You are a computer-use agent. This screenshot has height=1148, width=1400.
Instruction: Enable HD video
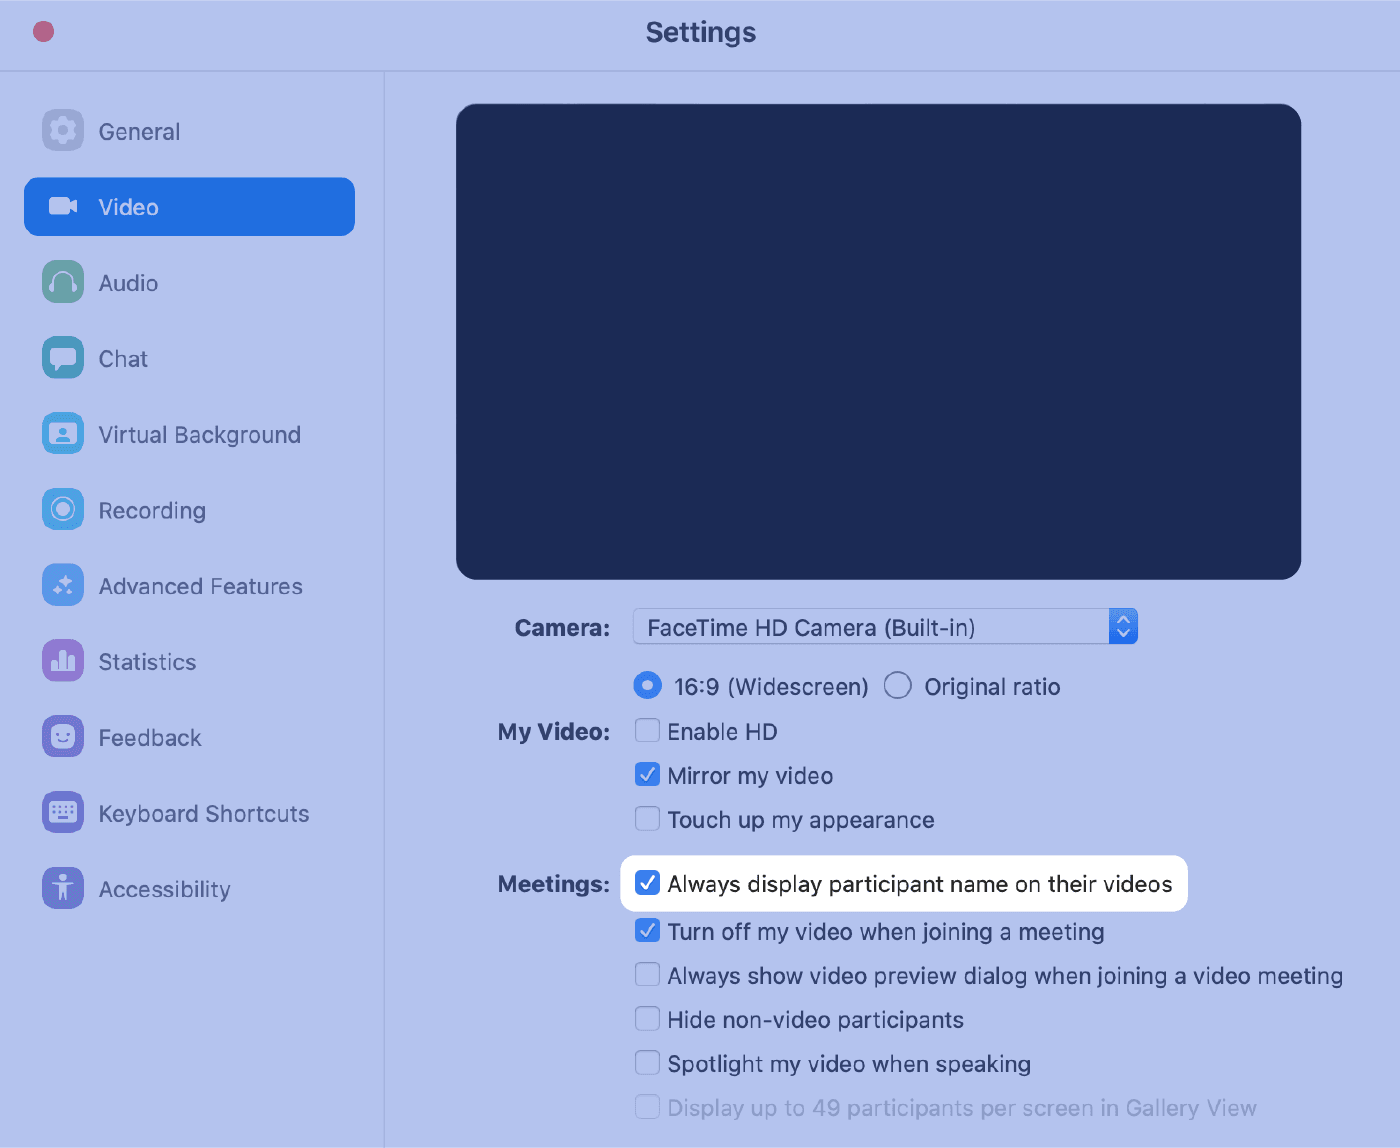pos(647,730)
